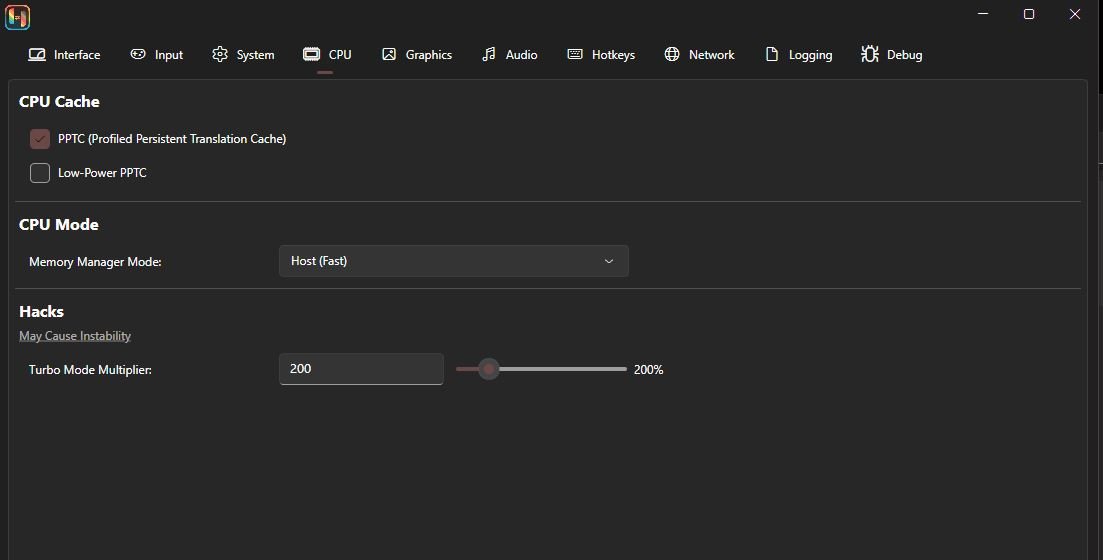
Task: Click the Network tab globe icon
Action: pos(672,54)
